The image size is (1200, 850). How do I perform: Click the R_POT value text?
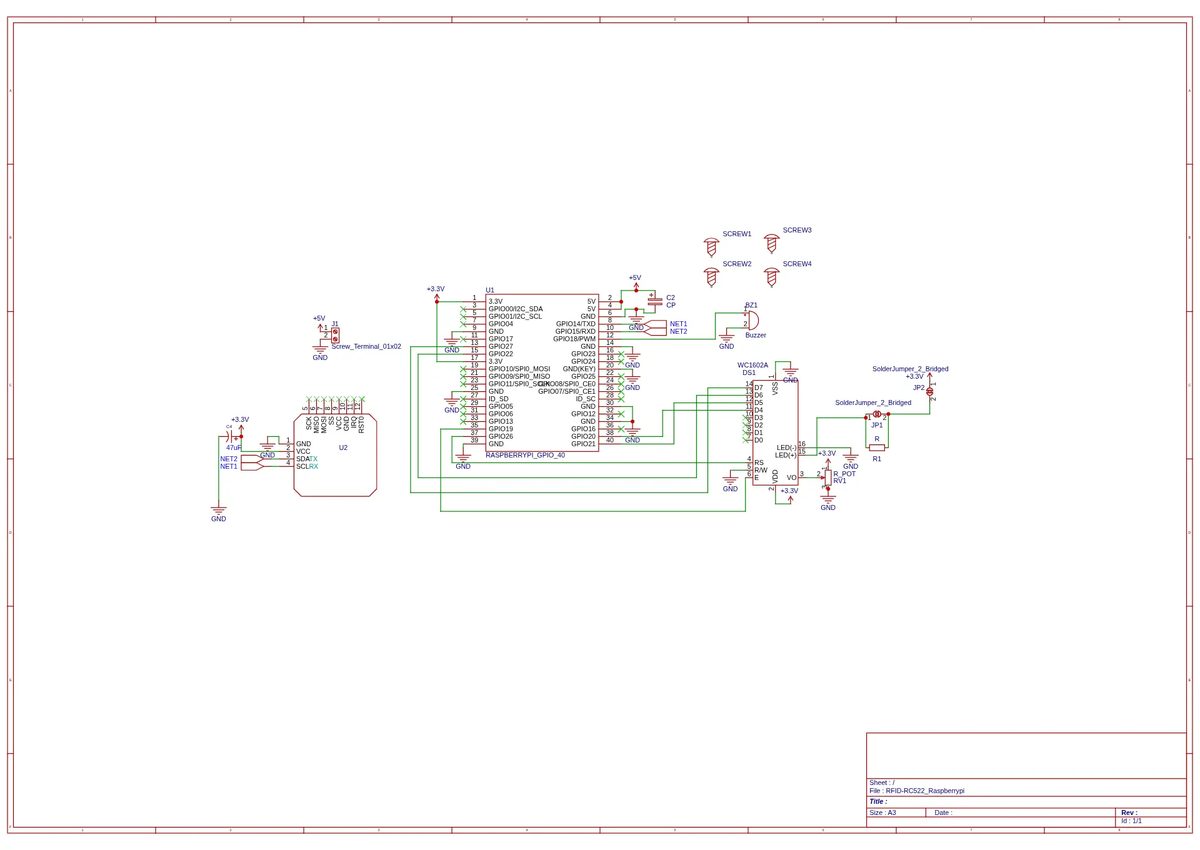point(844,473)
